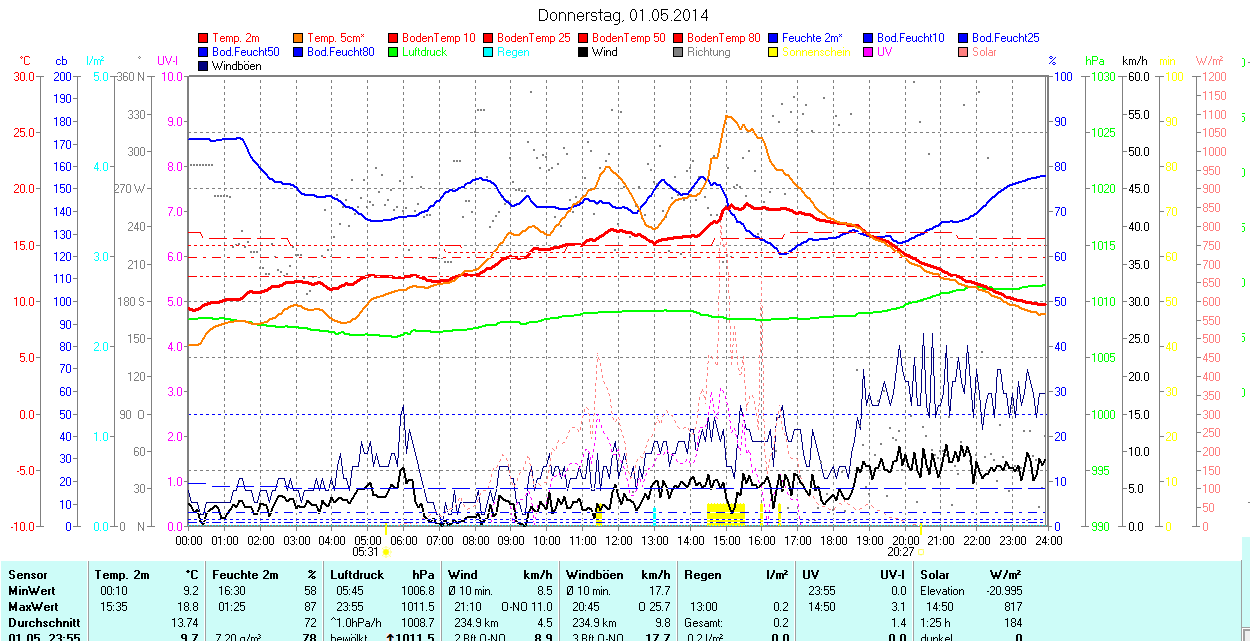Click the Luftdruck column header in table

355,575
